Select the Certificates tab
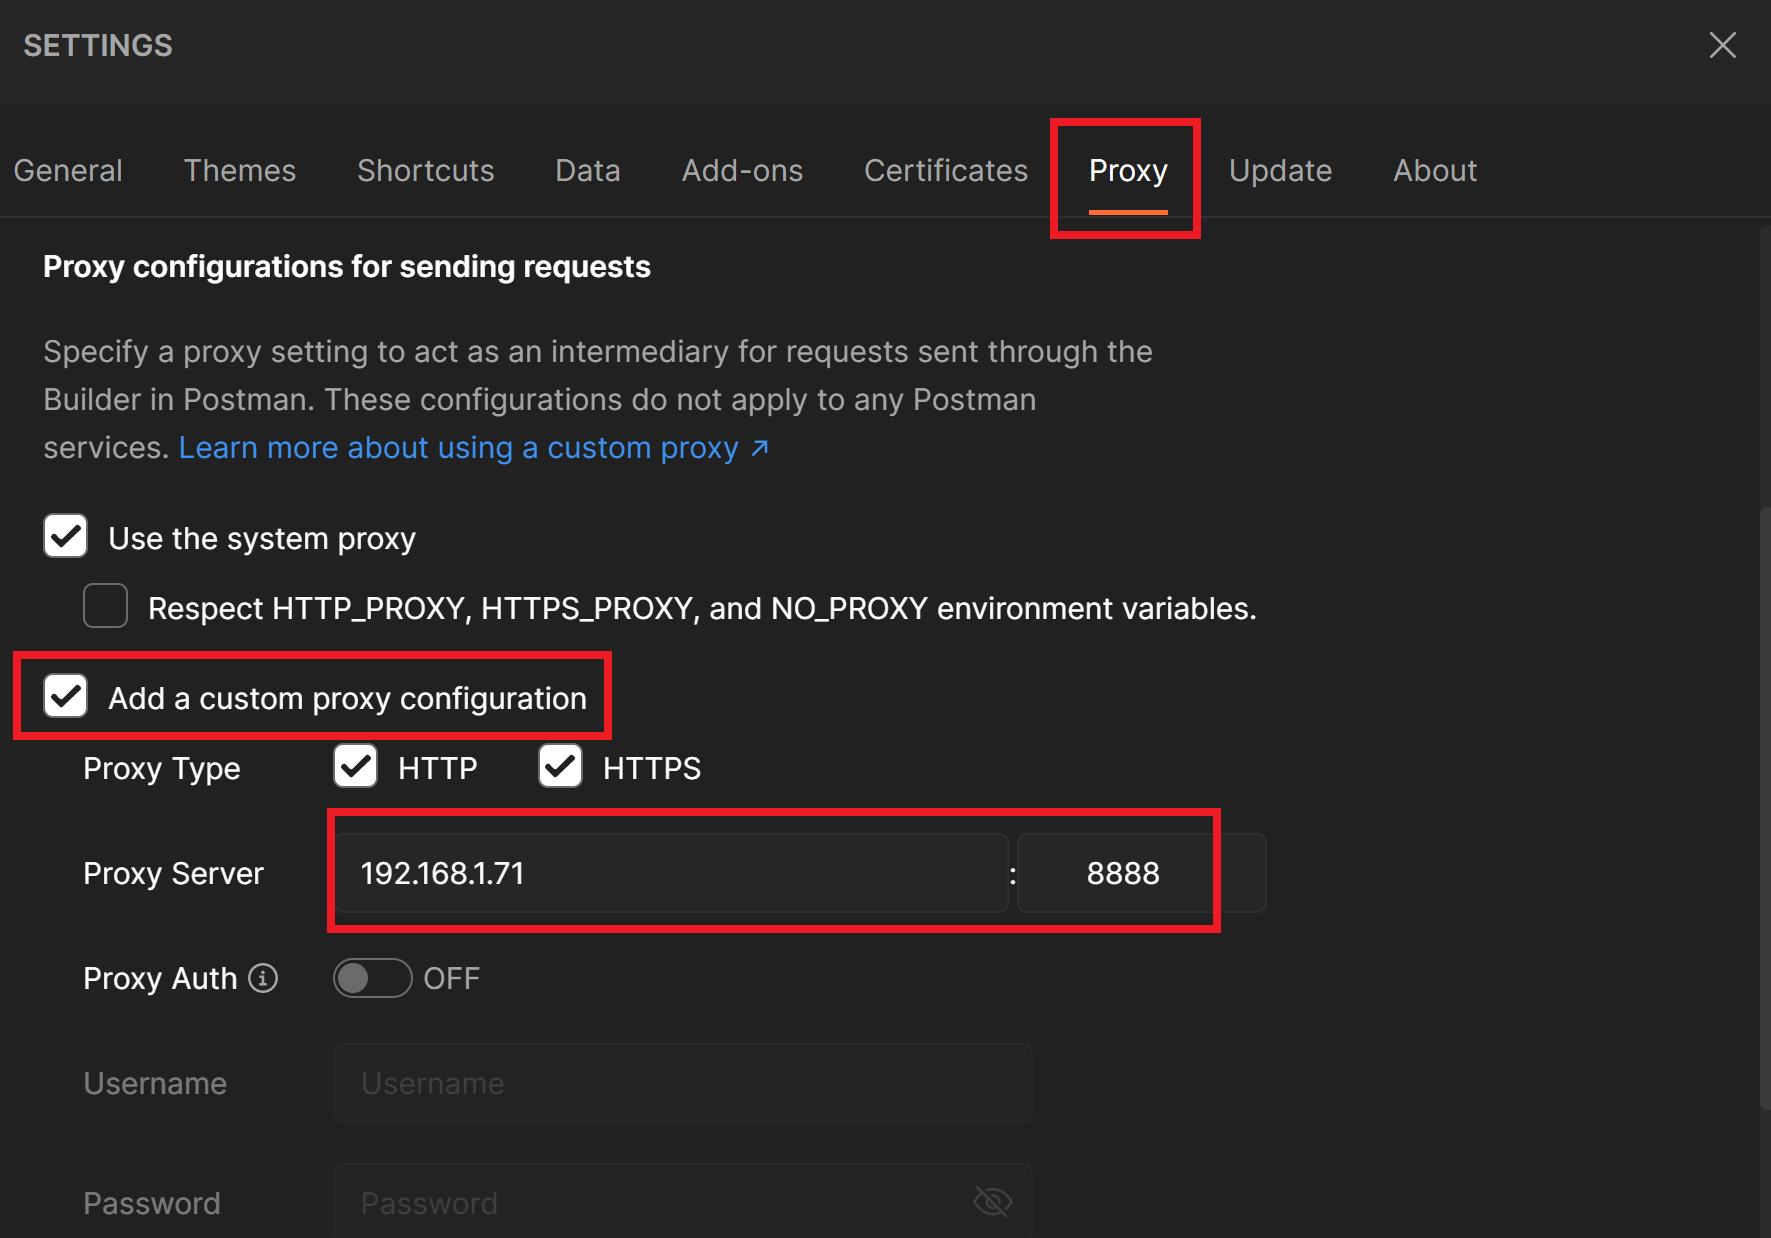The width and height of the screenshot is (1771, 1238). point(946,171)
